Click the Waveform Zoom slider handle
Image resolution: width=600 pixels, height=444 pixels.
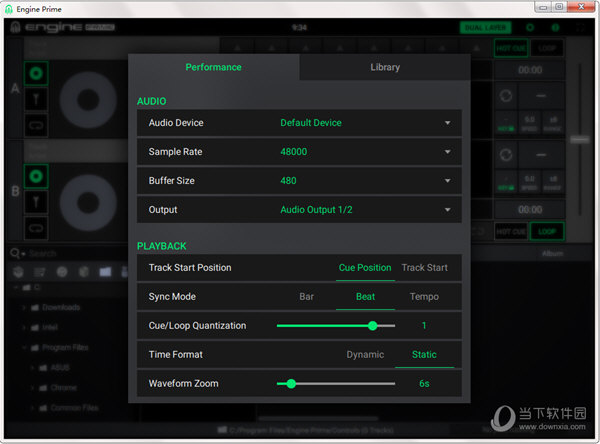[291, 384]
